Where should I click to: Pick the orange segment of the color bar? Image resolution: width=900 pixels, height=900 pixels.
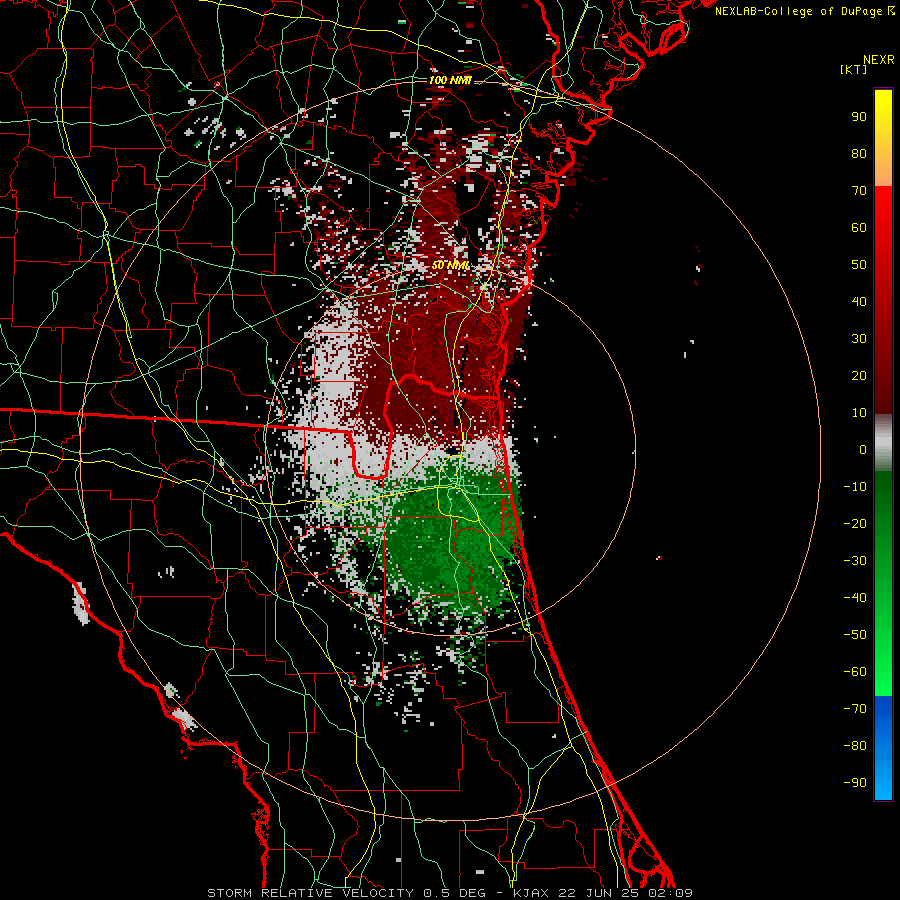click(883, 166)
